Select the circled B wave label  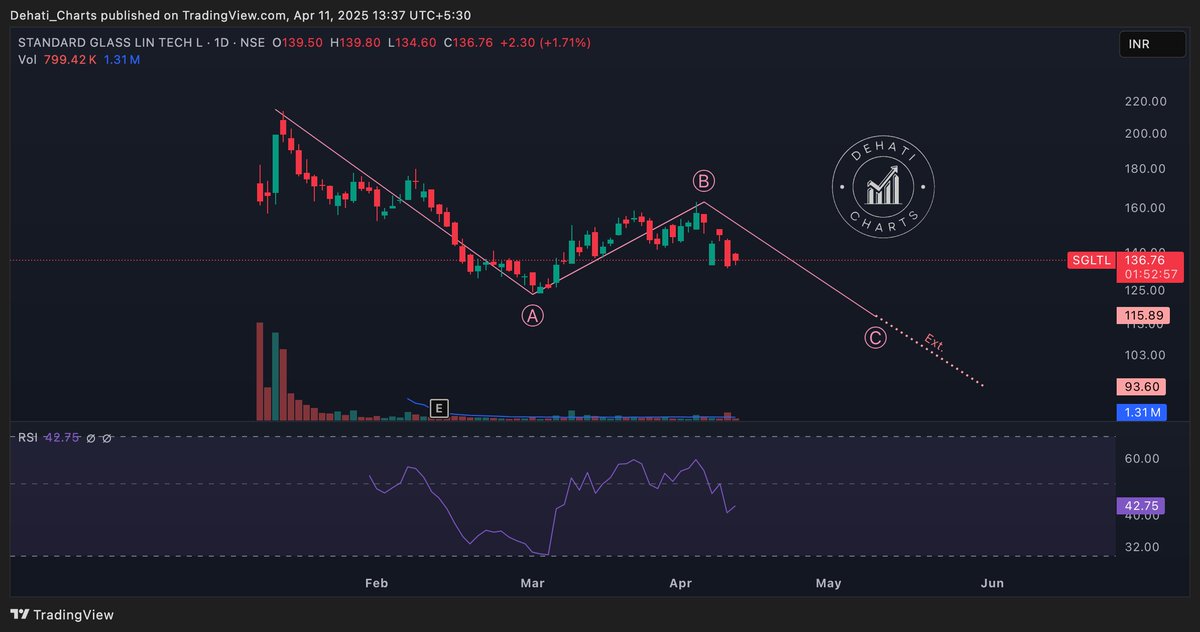(703, 181)
